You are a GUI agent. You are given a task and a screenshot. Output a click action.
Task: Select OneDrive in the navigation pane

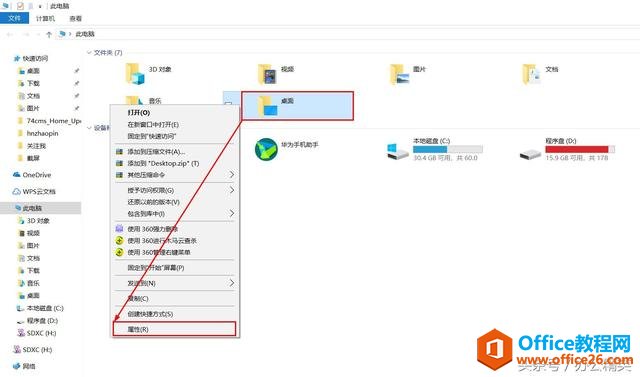pos(32,175)
